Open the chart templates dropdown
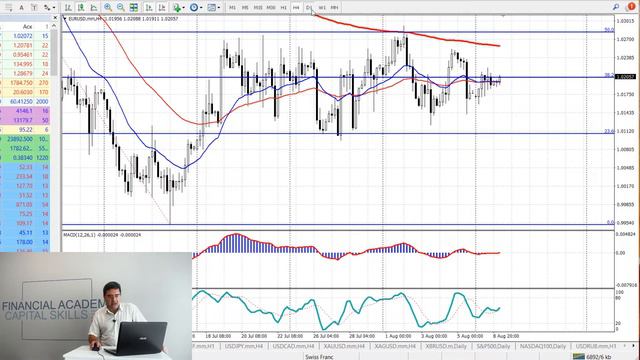The image size is (640, 360). pos(213,7)
